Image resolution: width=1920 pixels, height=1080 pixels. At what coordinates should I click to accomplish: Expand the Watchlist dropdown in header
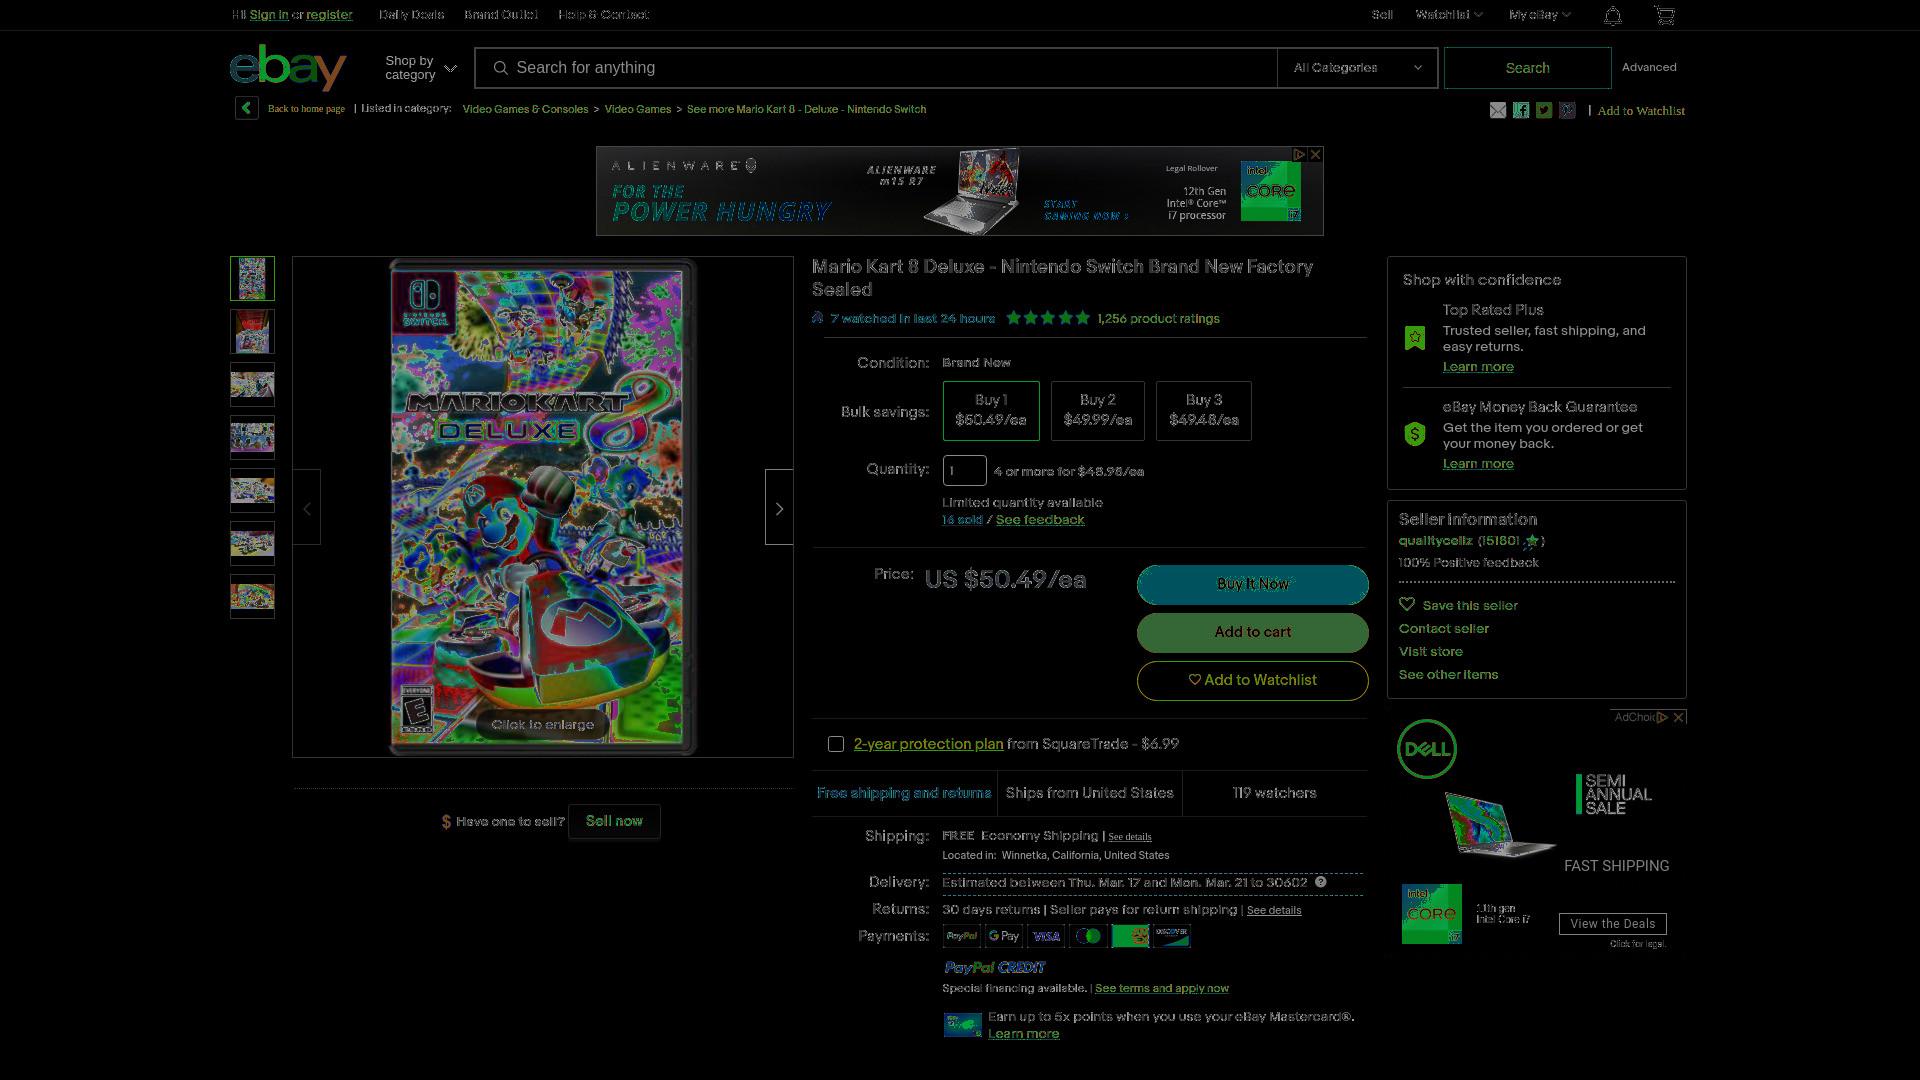[x=1448, y=15]
